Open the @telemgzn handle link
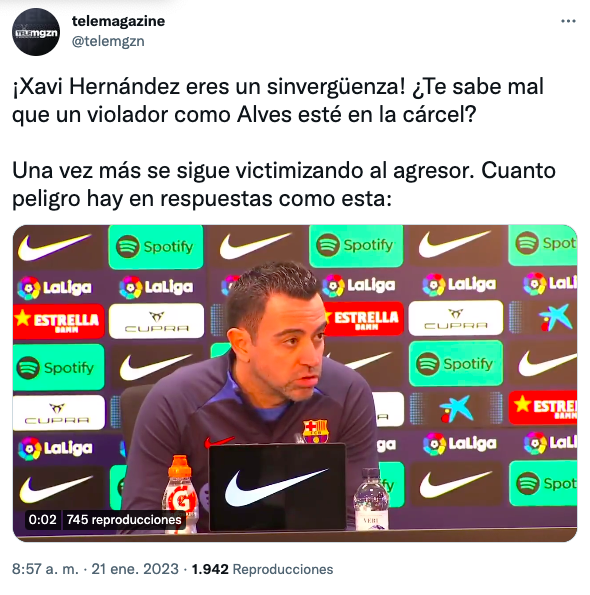 coord(108,41)
